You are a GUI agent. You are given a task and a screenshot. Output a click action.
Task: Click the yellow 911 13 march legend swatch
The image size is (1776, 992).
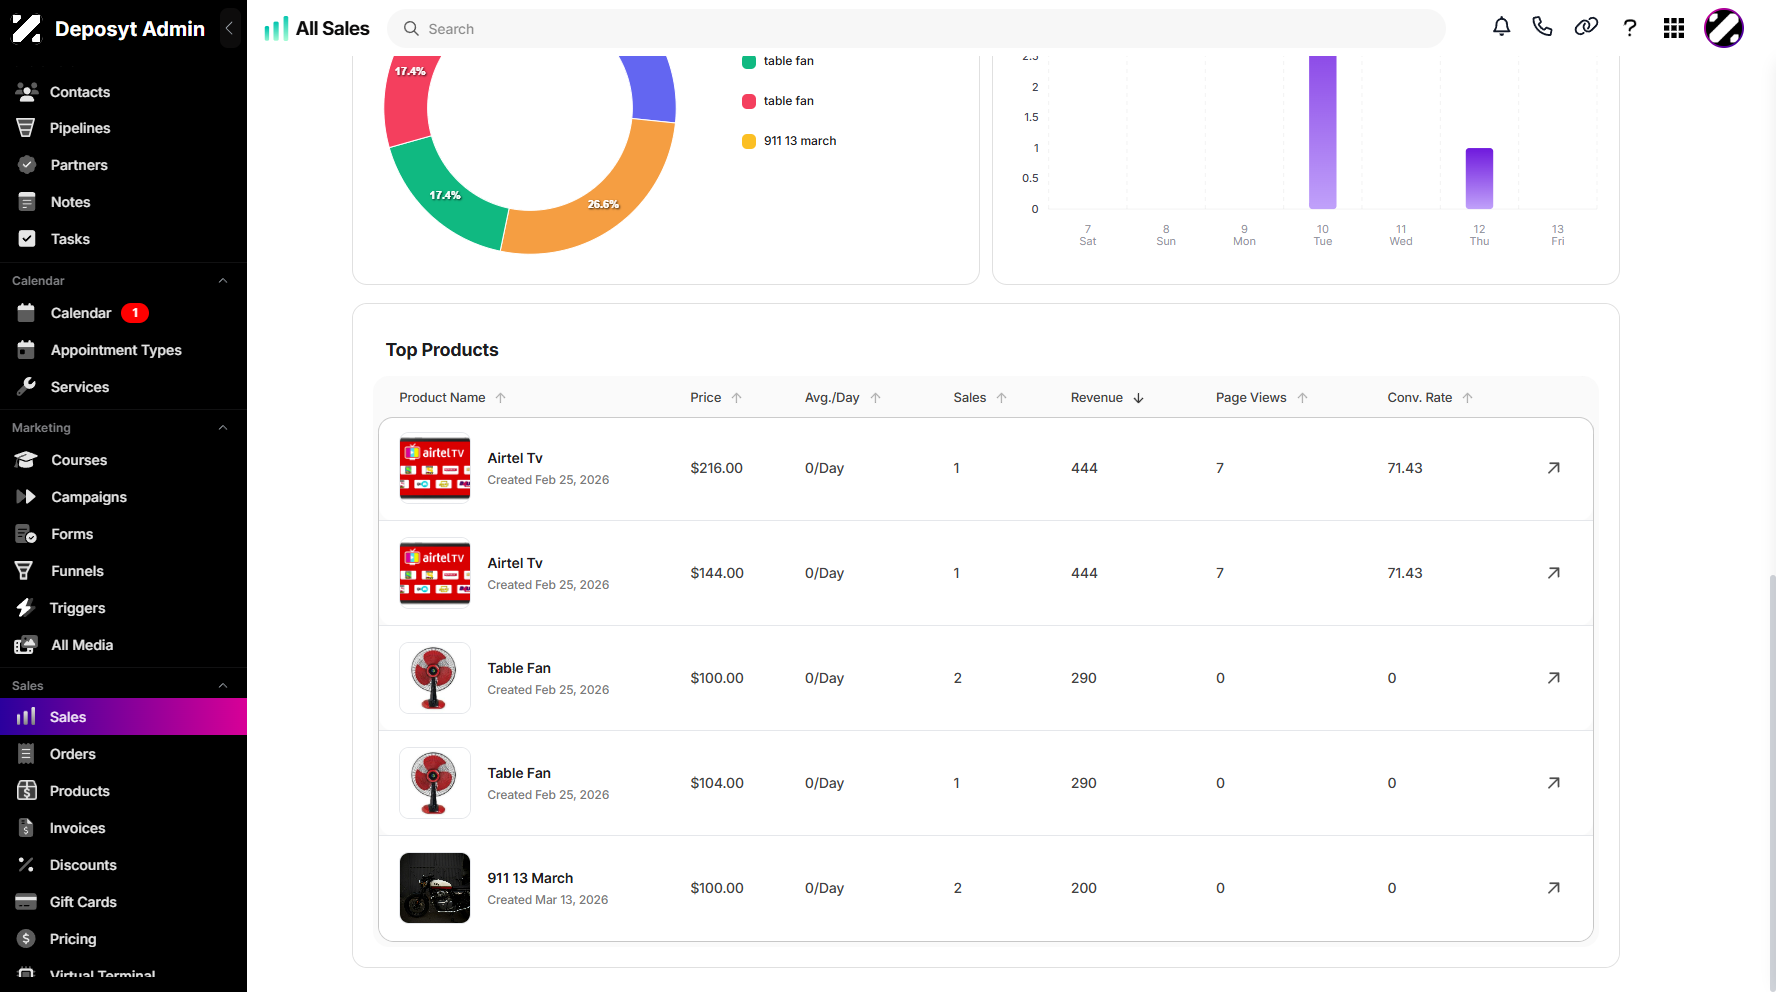click(x=749, y=141)
